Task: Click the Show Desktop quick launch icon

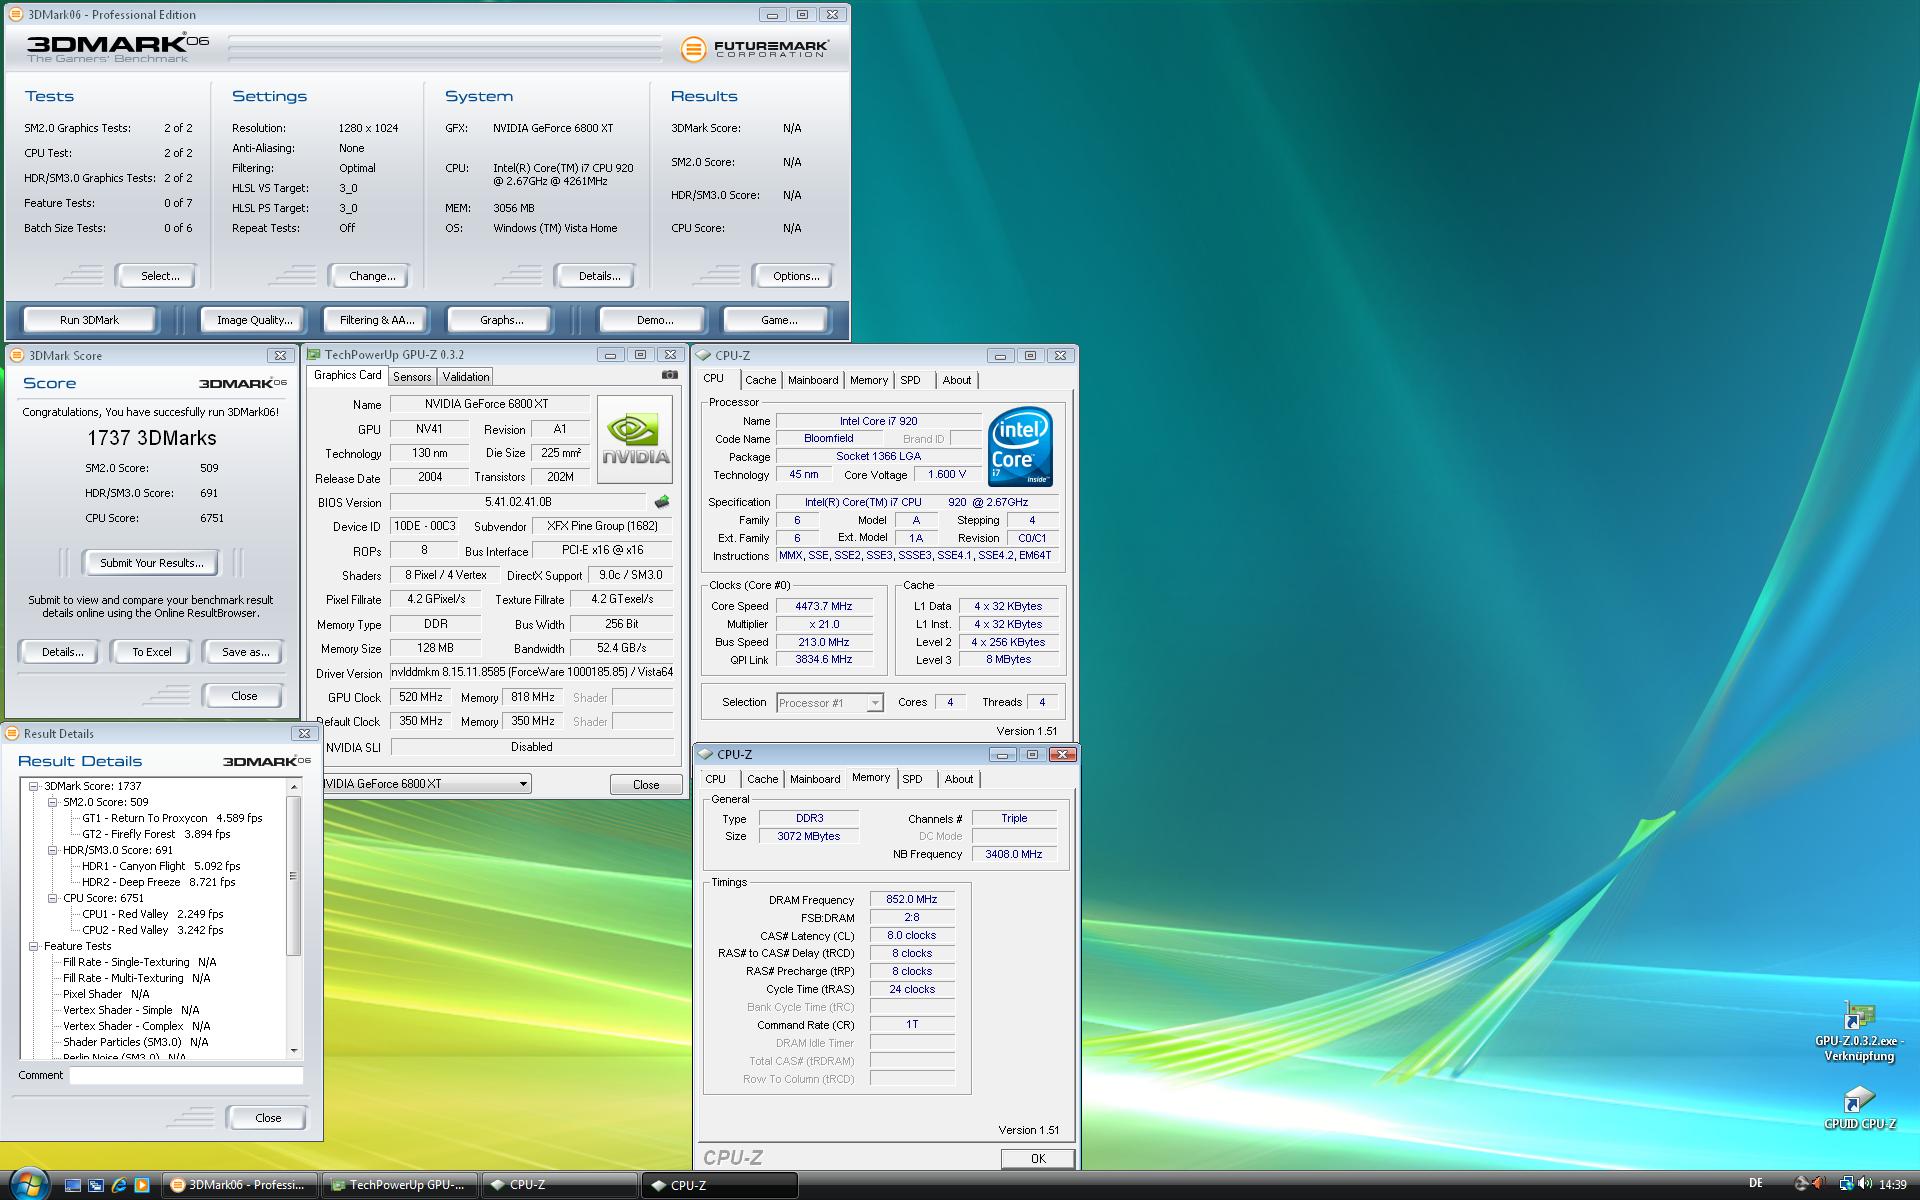Action: pos(73,1185)
